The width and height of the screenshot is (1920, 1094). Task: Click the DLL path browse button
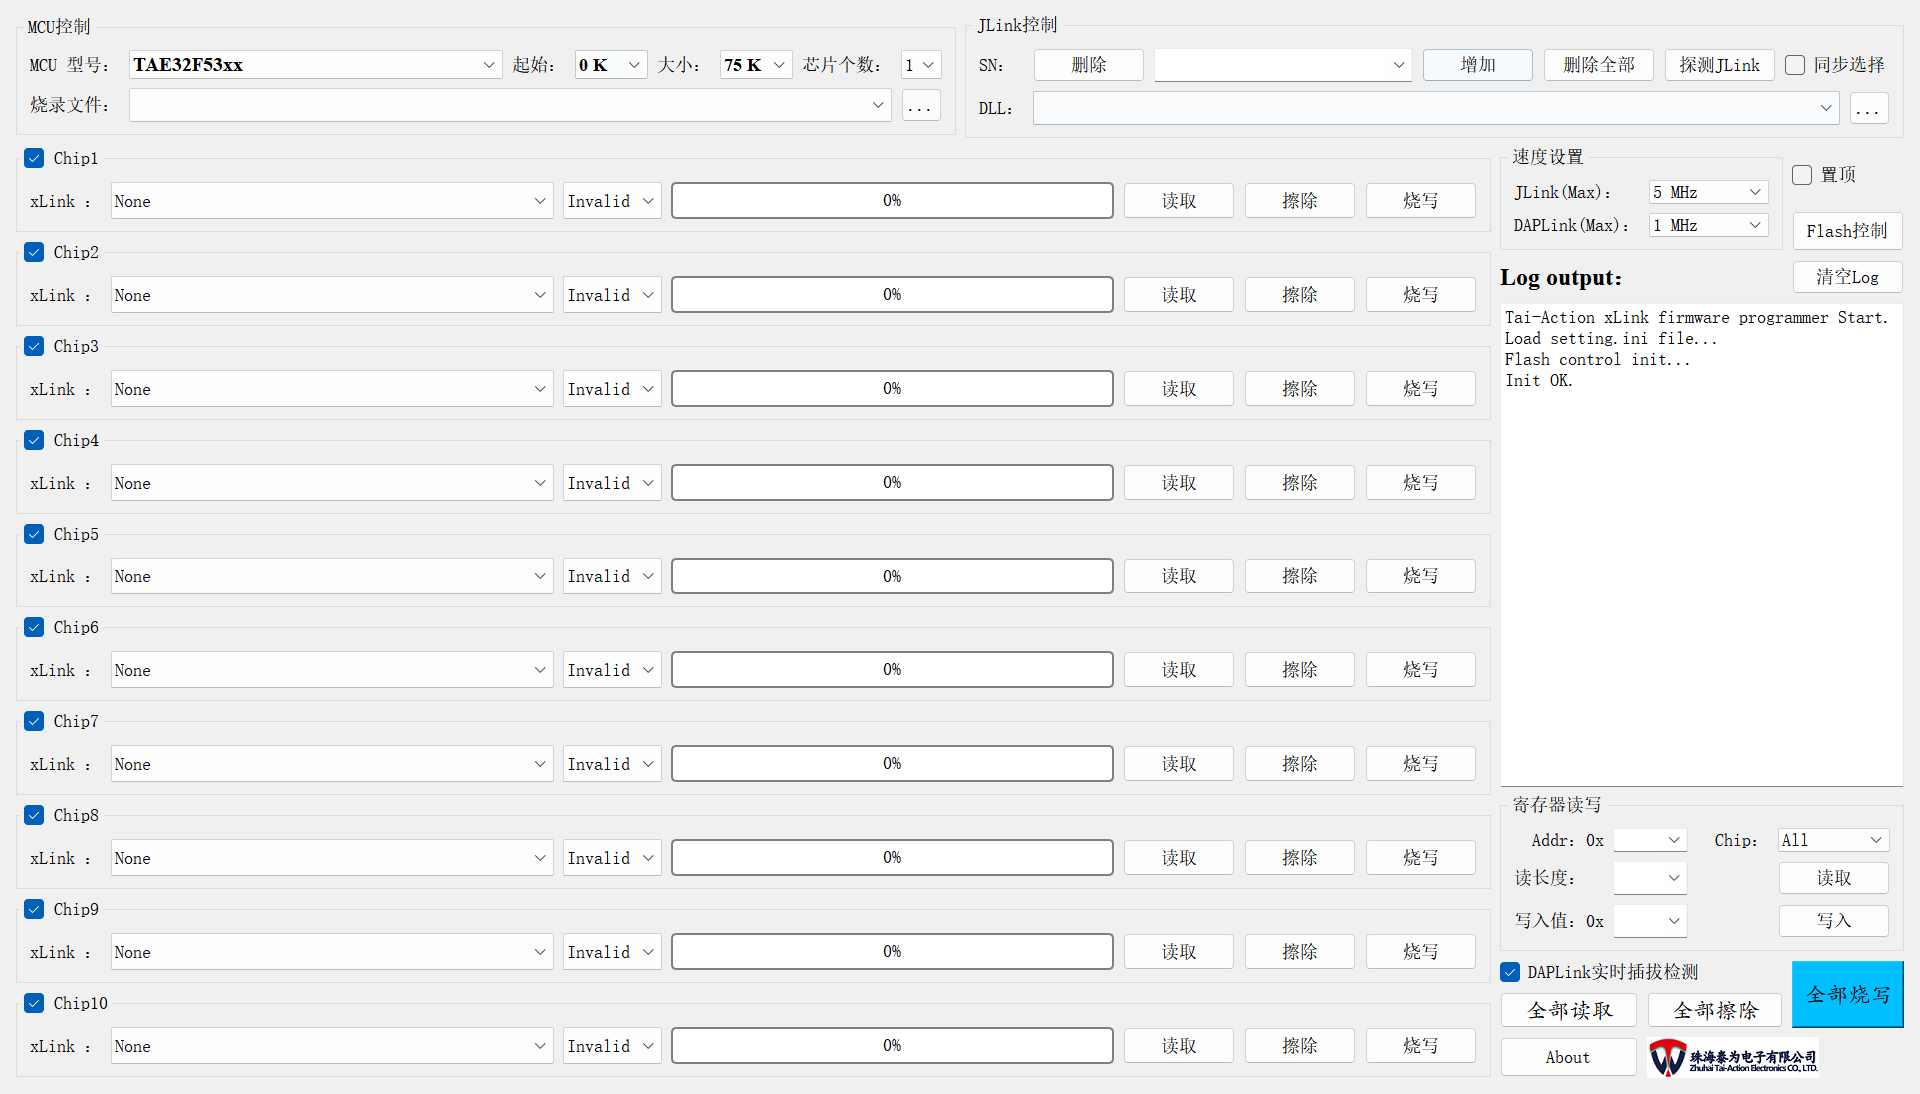tap(1868, 109)
